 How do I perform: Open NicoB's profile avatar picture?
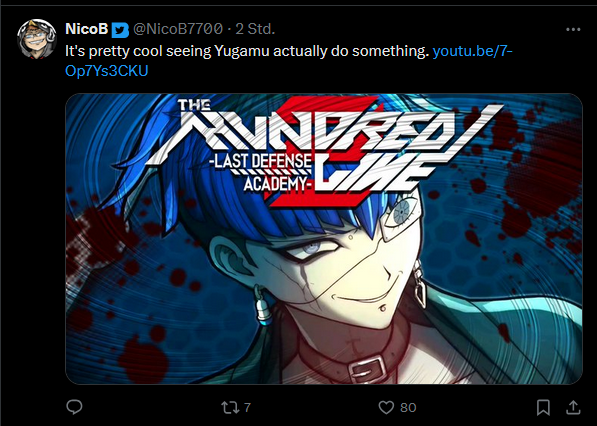[37, 38]
